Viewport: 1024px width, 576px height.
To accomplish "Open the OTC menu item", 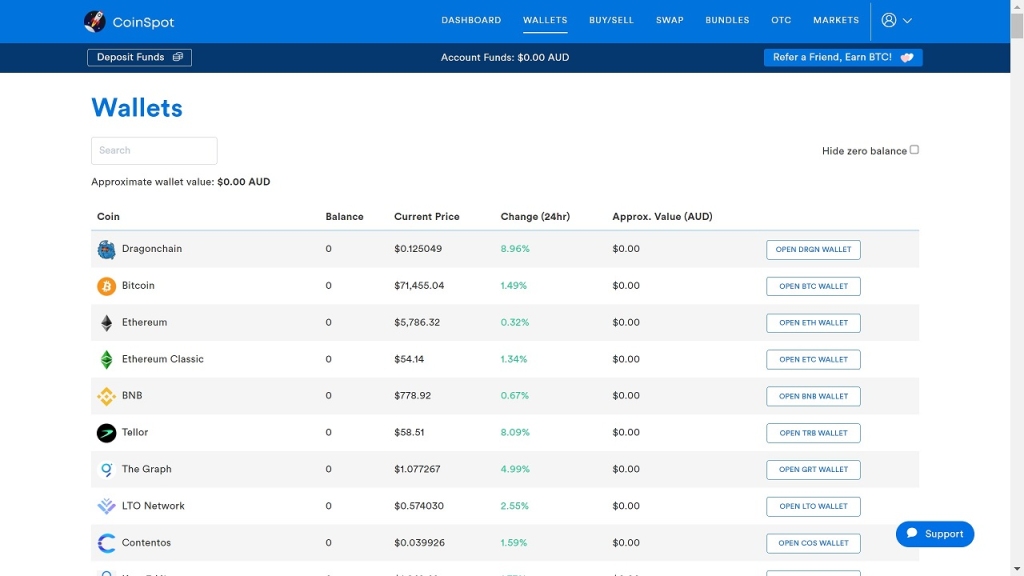I will pos(781,20).
